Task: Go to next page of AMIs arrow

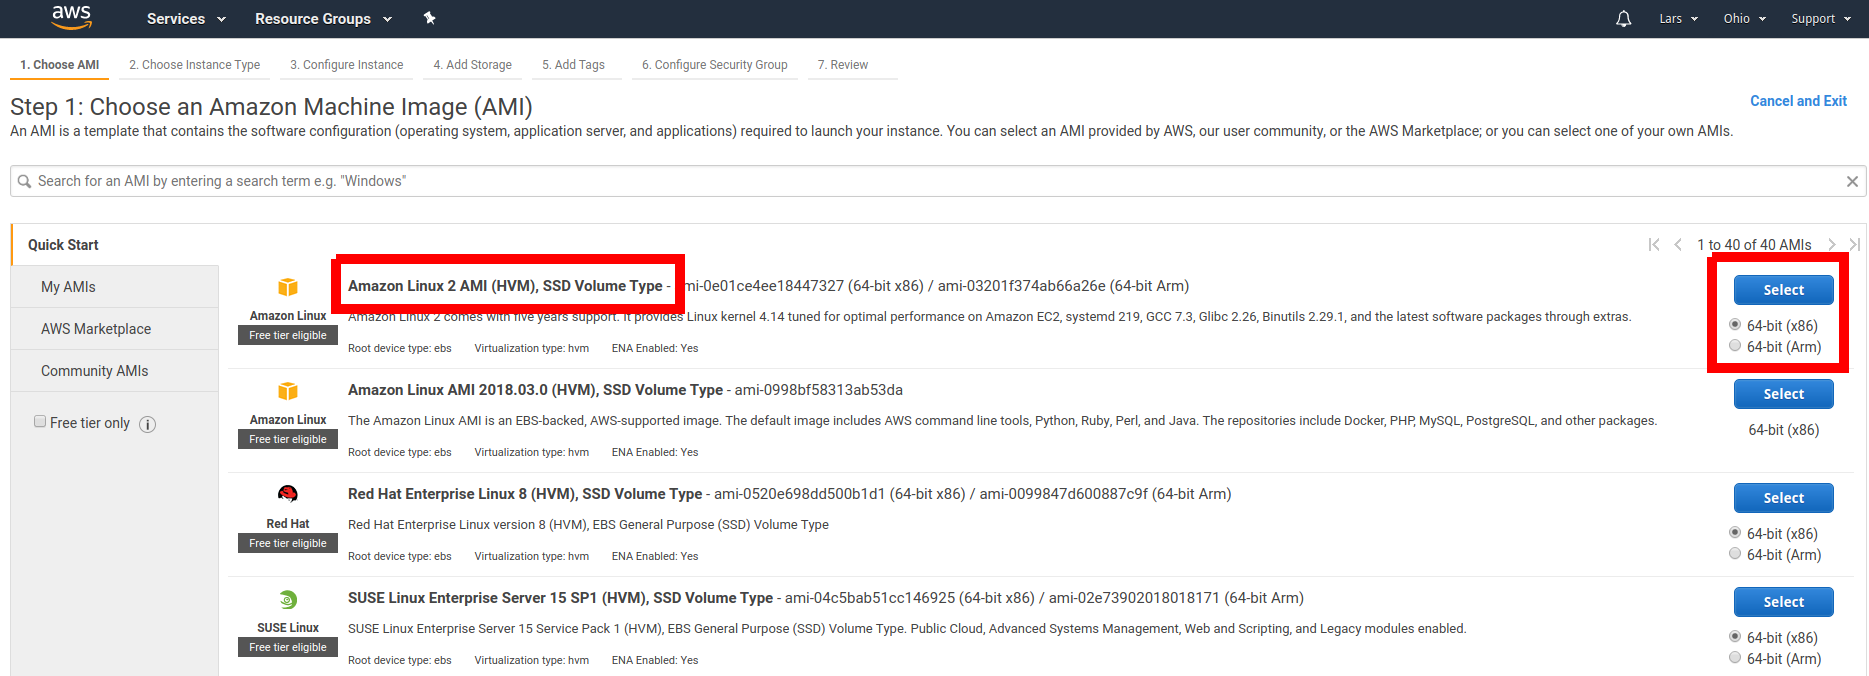Action: [x=1831, y=245]
